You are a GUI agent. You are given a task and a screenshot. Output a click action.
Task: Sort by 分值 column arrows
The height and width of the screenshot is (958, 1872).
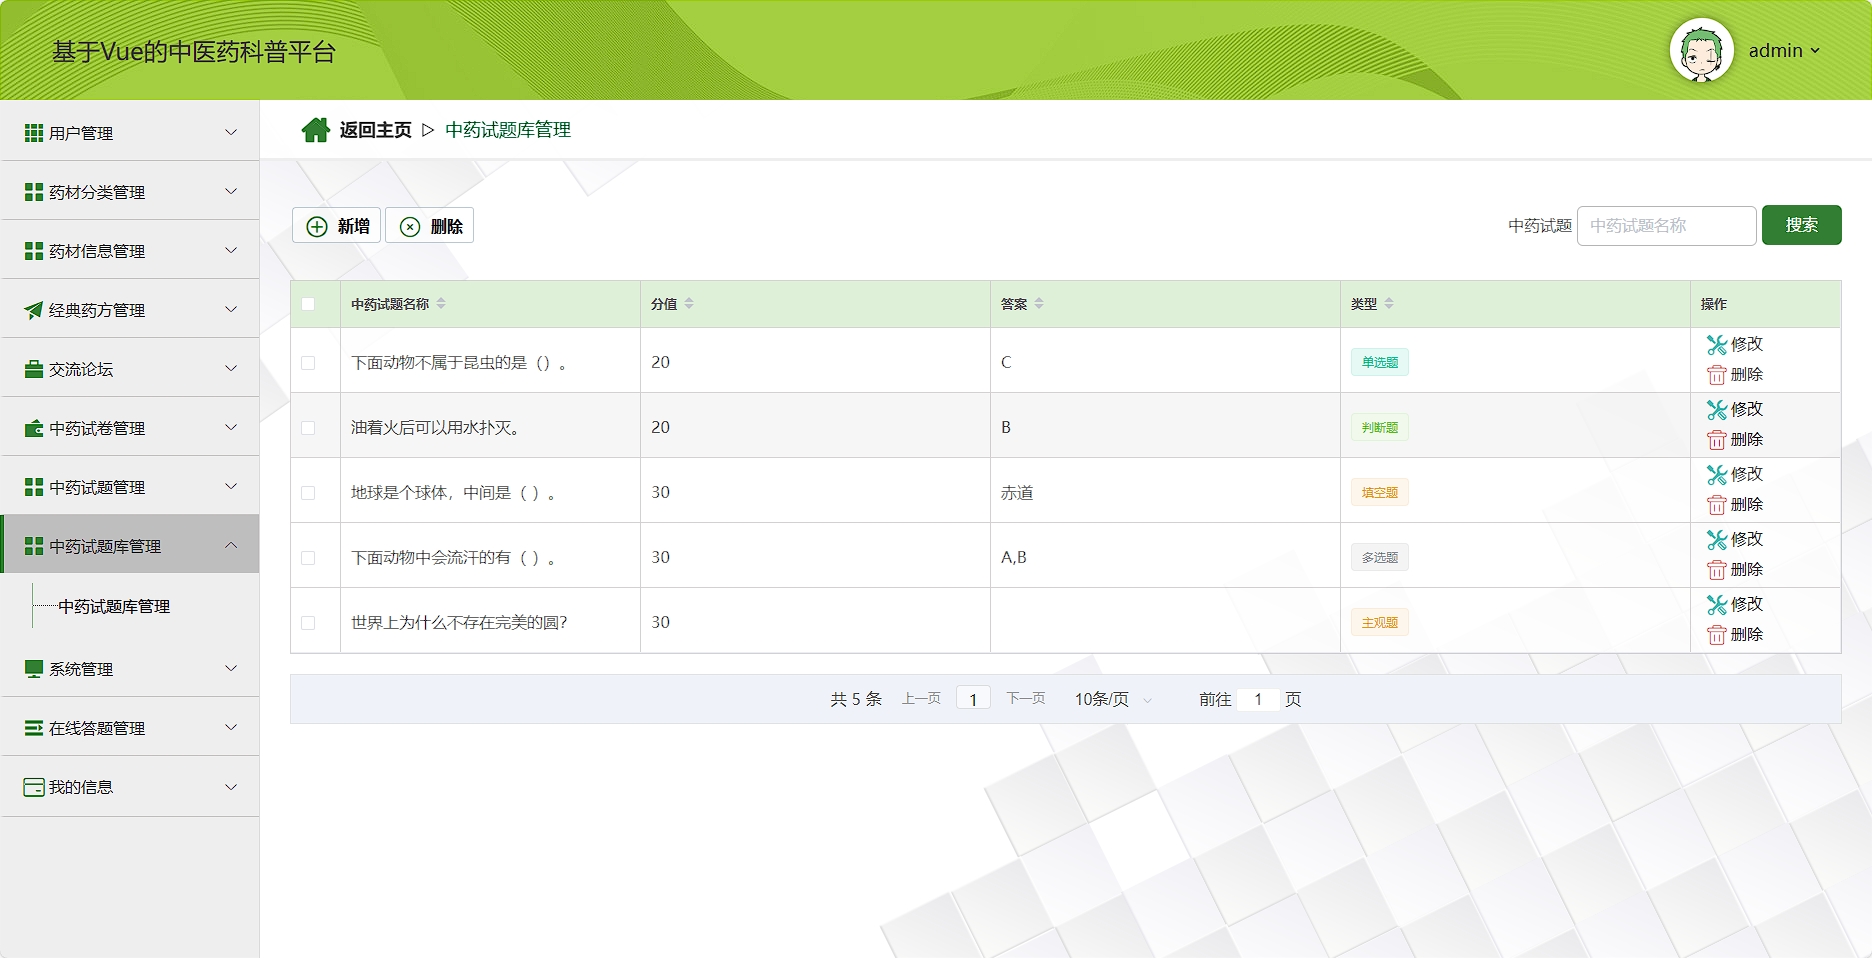tap(689, 304)
